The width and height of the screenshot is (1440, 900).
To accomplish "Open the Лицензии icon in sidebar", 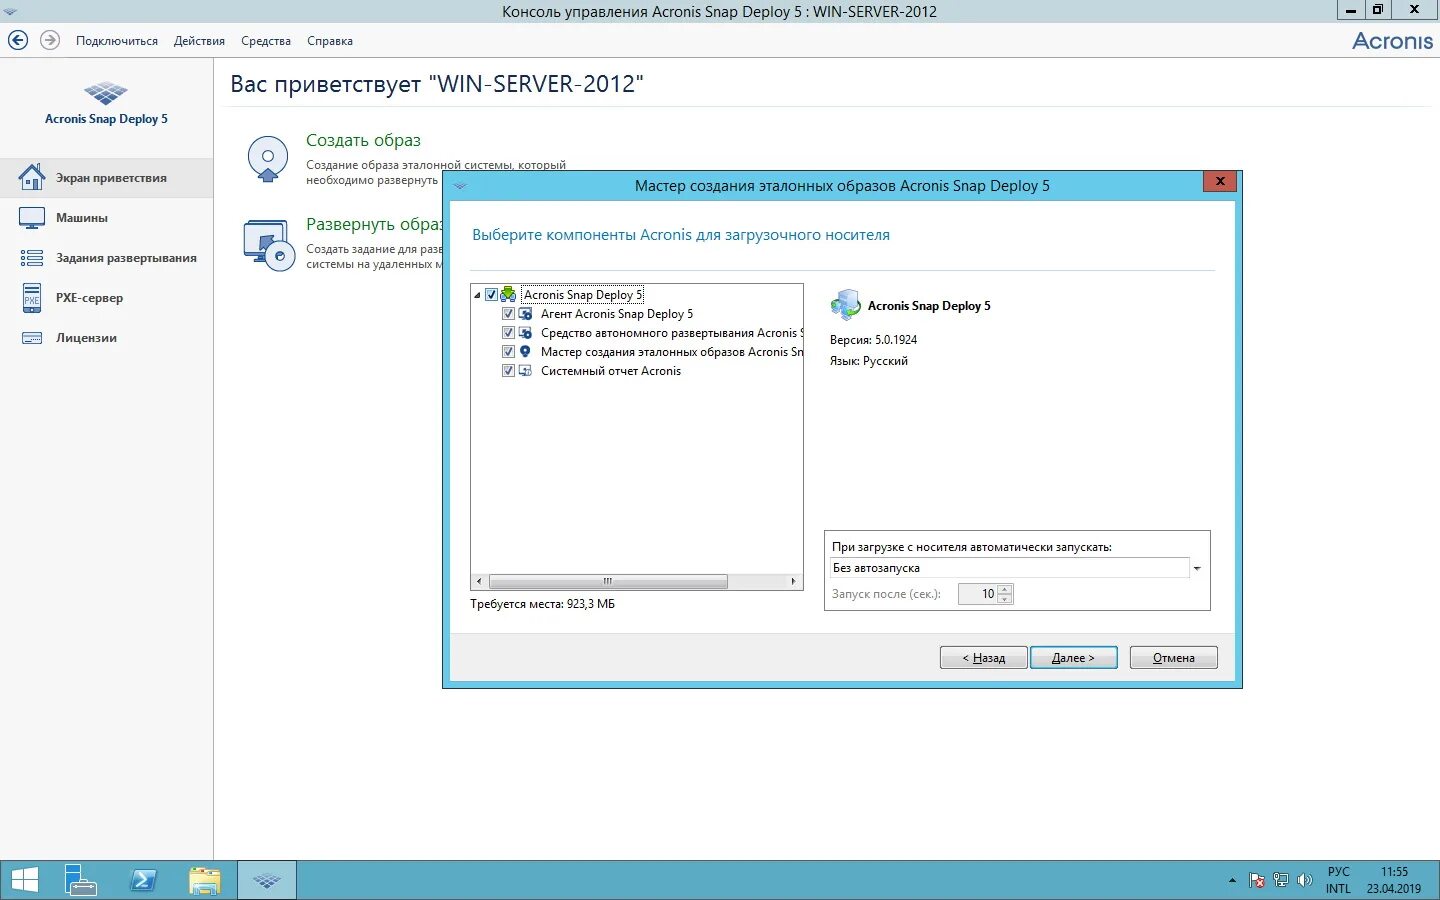I will point(32,338).
